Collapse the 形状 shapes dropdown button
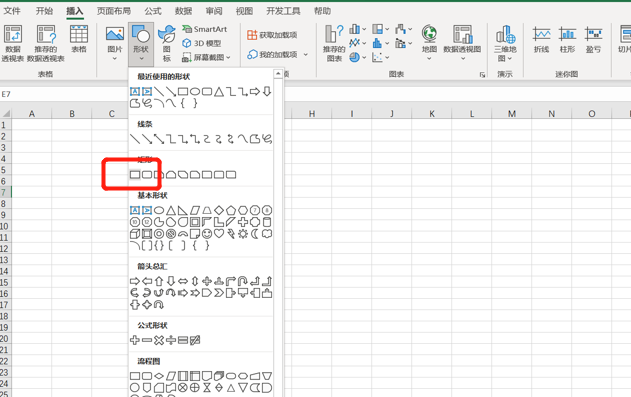 click(x=141, y=44)
